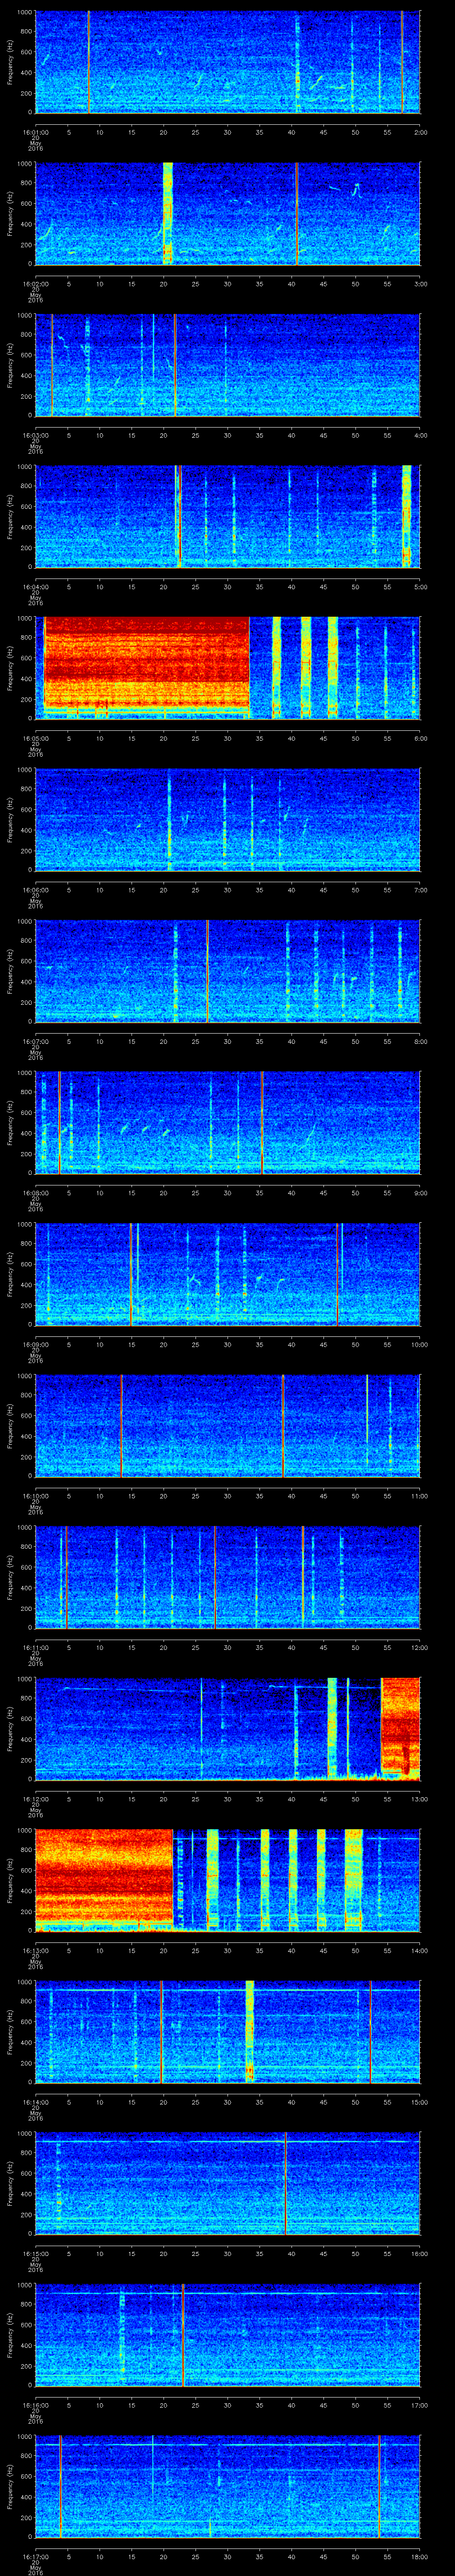Click the 16:03:00 start time label
The image size is (455, 2576).
tap(35, 435)
